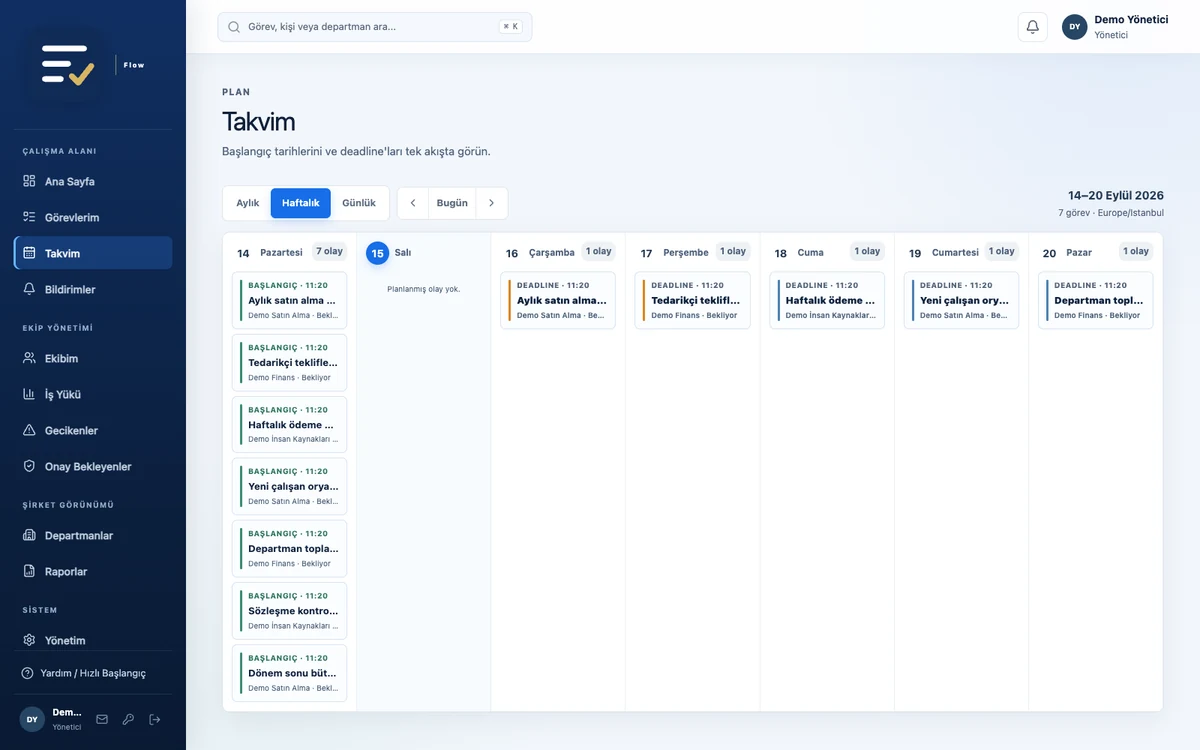This screenshot has height=750, width=1200.
Task: Go to the previous week with left chevron
Action: 413,203
